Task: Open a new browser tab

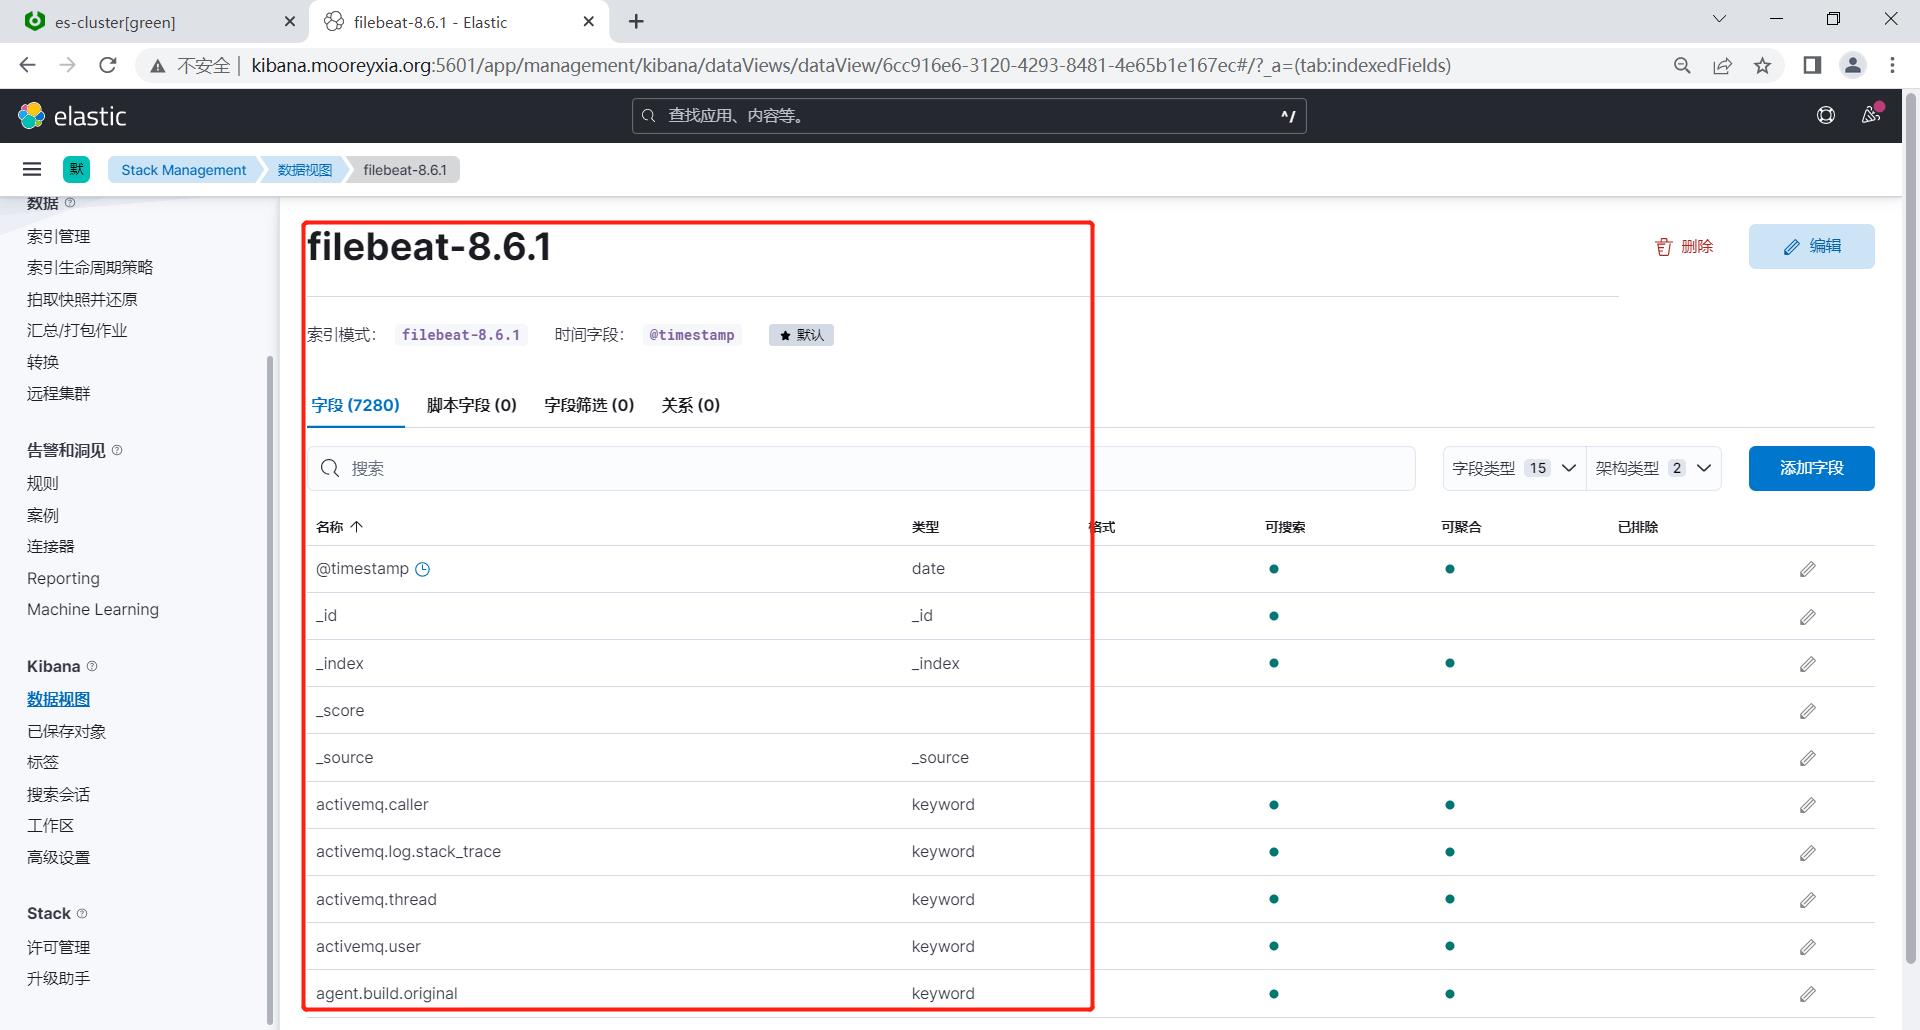Action: pos(636,21)
